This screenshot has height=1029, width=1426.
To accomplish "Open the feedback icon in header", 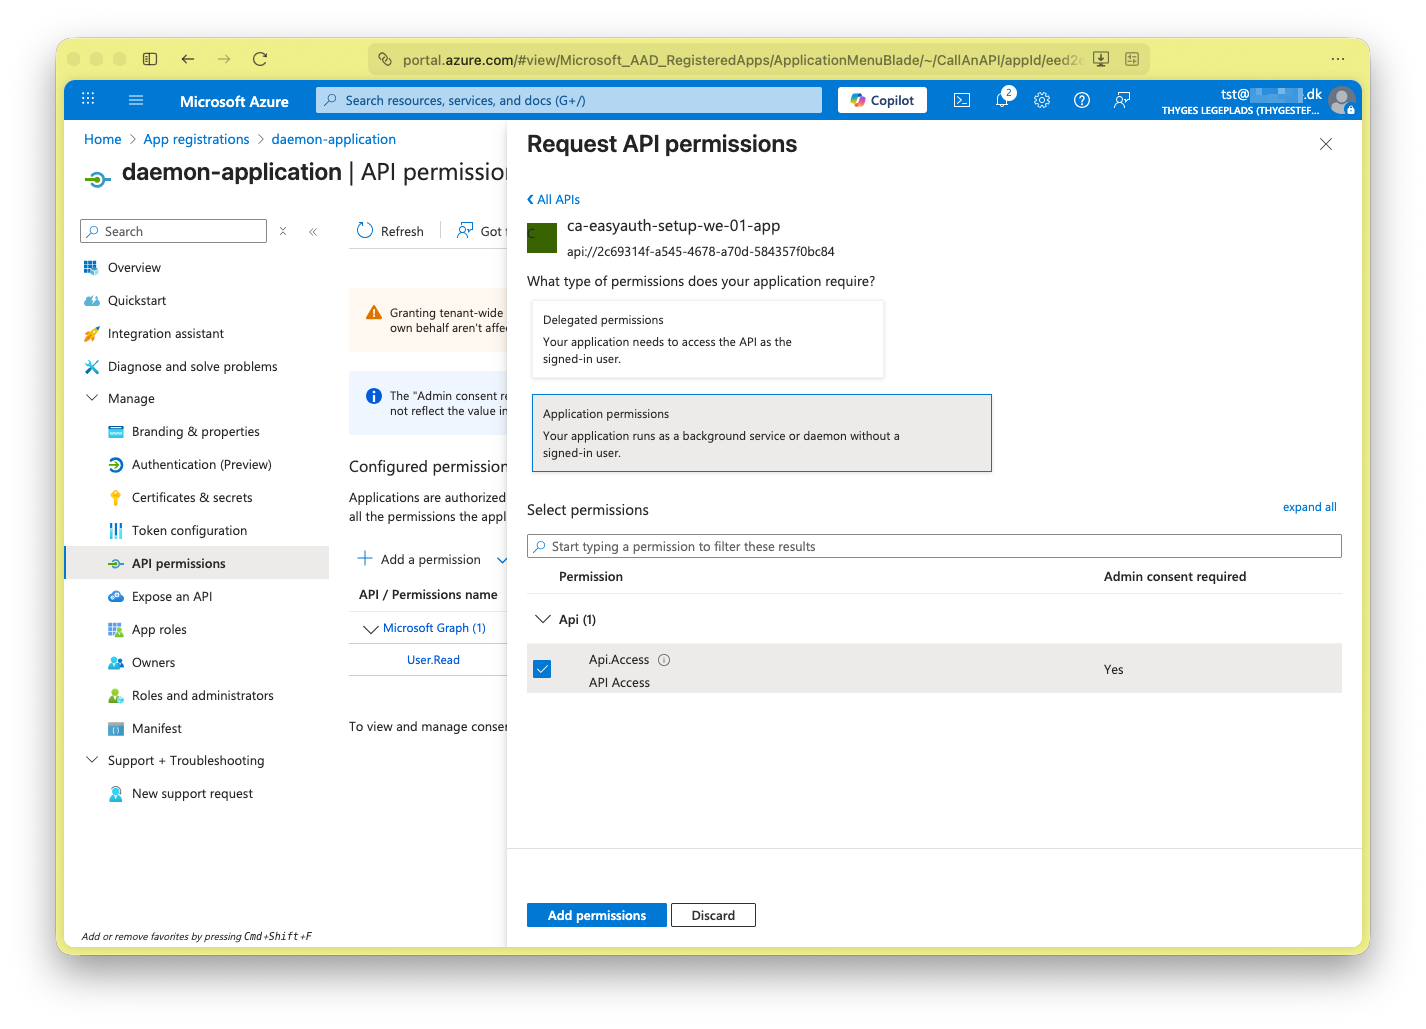I will pyautogui.click(x=1122, y=100).
